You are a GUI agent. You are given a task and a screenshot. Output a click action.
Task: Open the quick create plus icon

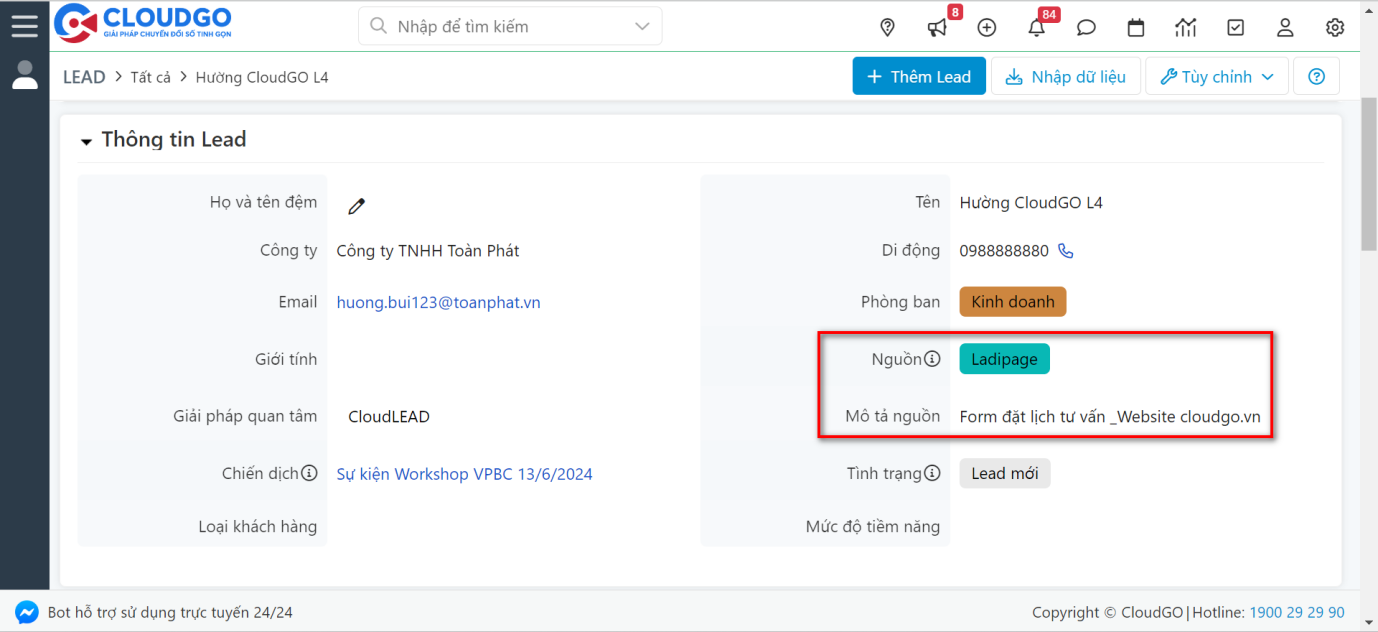tap(986, 27)
